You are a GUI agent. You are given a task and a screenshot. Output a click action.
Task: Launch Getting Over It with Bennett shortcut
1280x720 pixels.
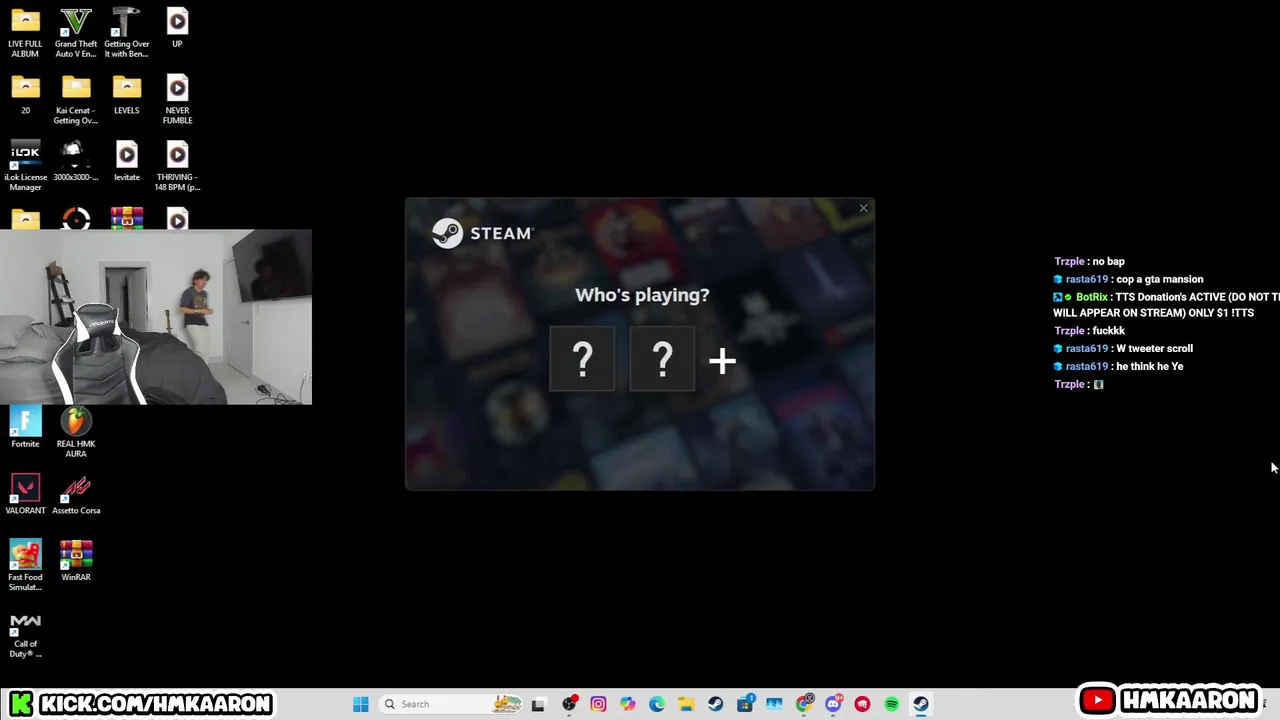click(126, 33)
